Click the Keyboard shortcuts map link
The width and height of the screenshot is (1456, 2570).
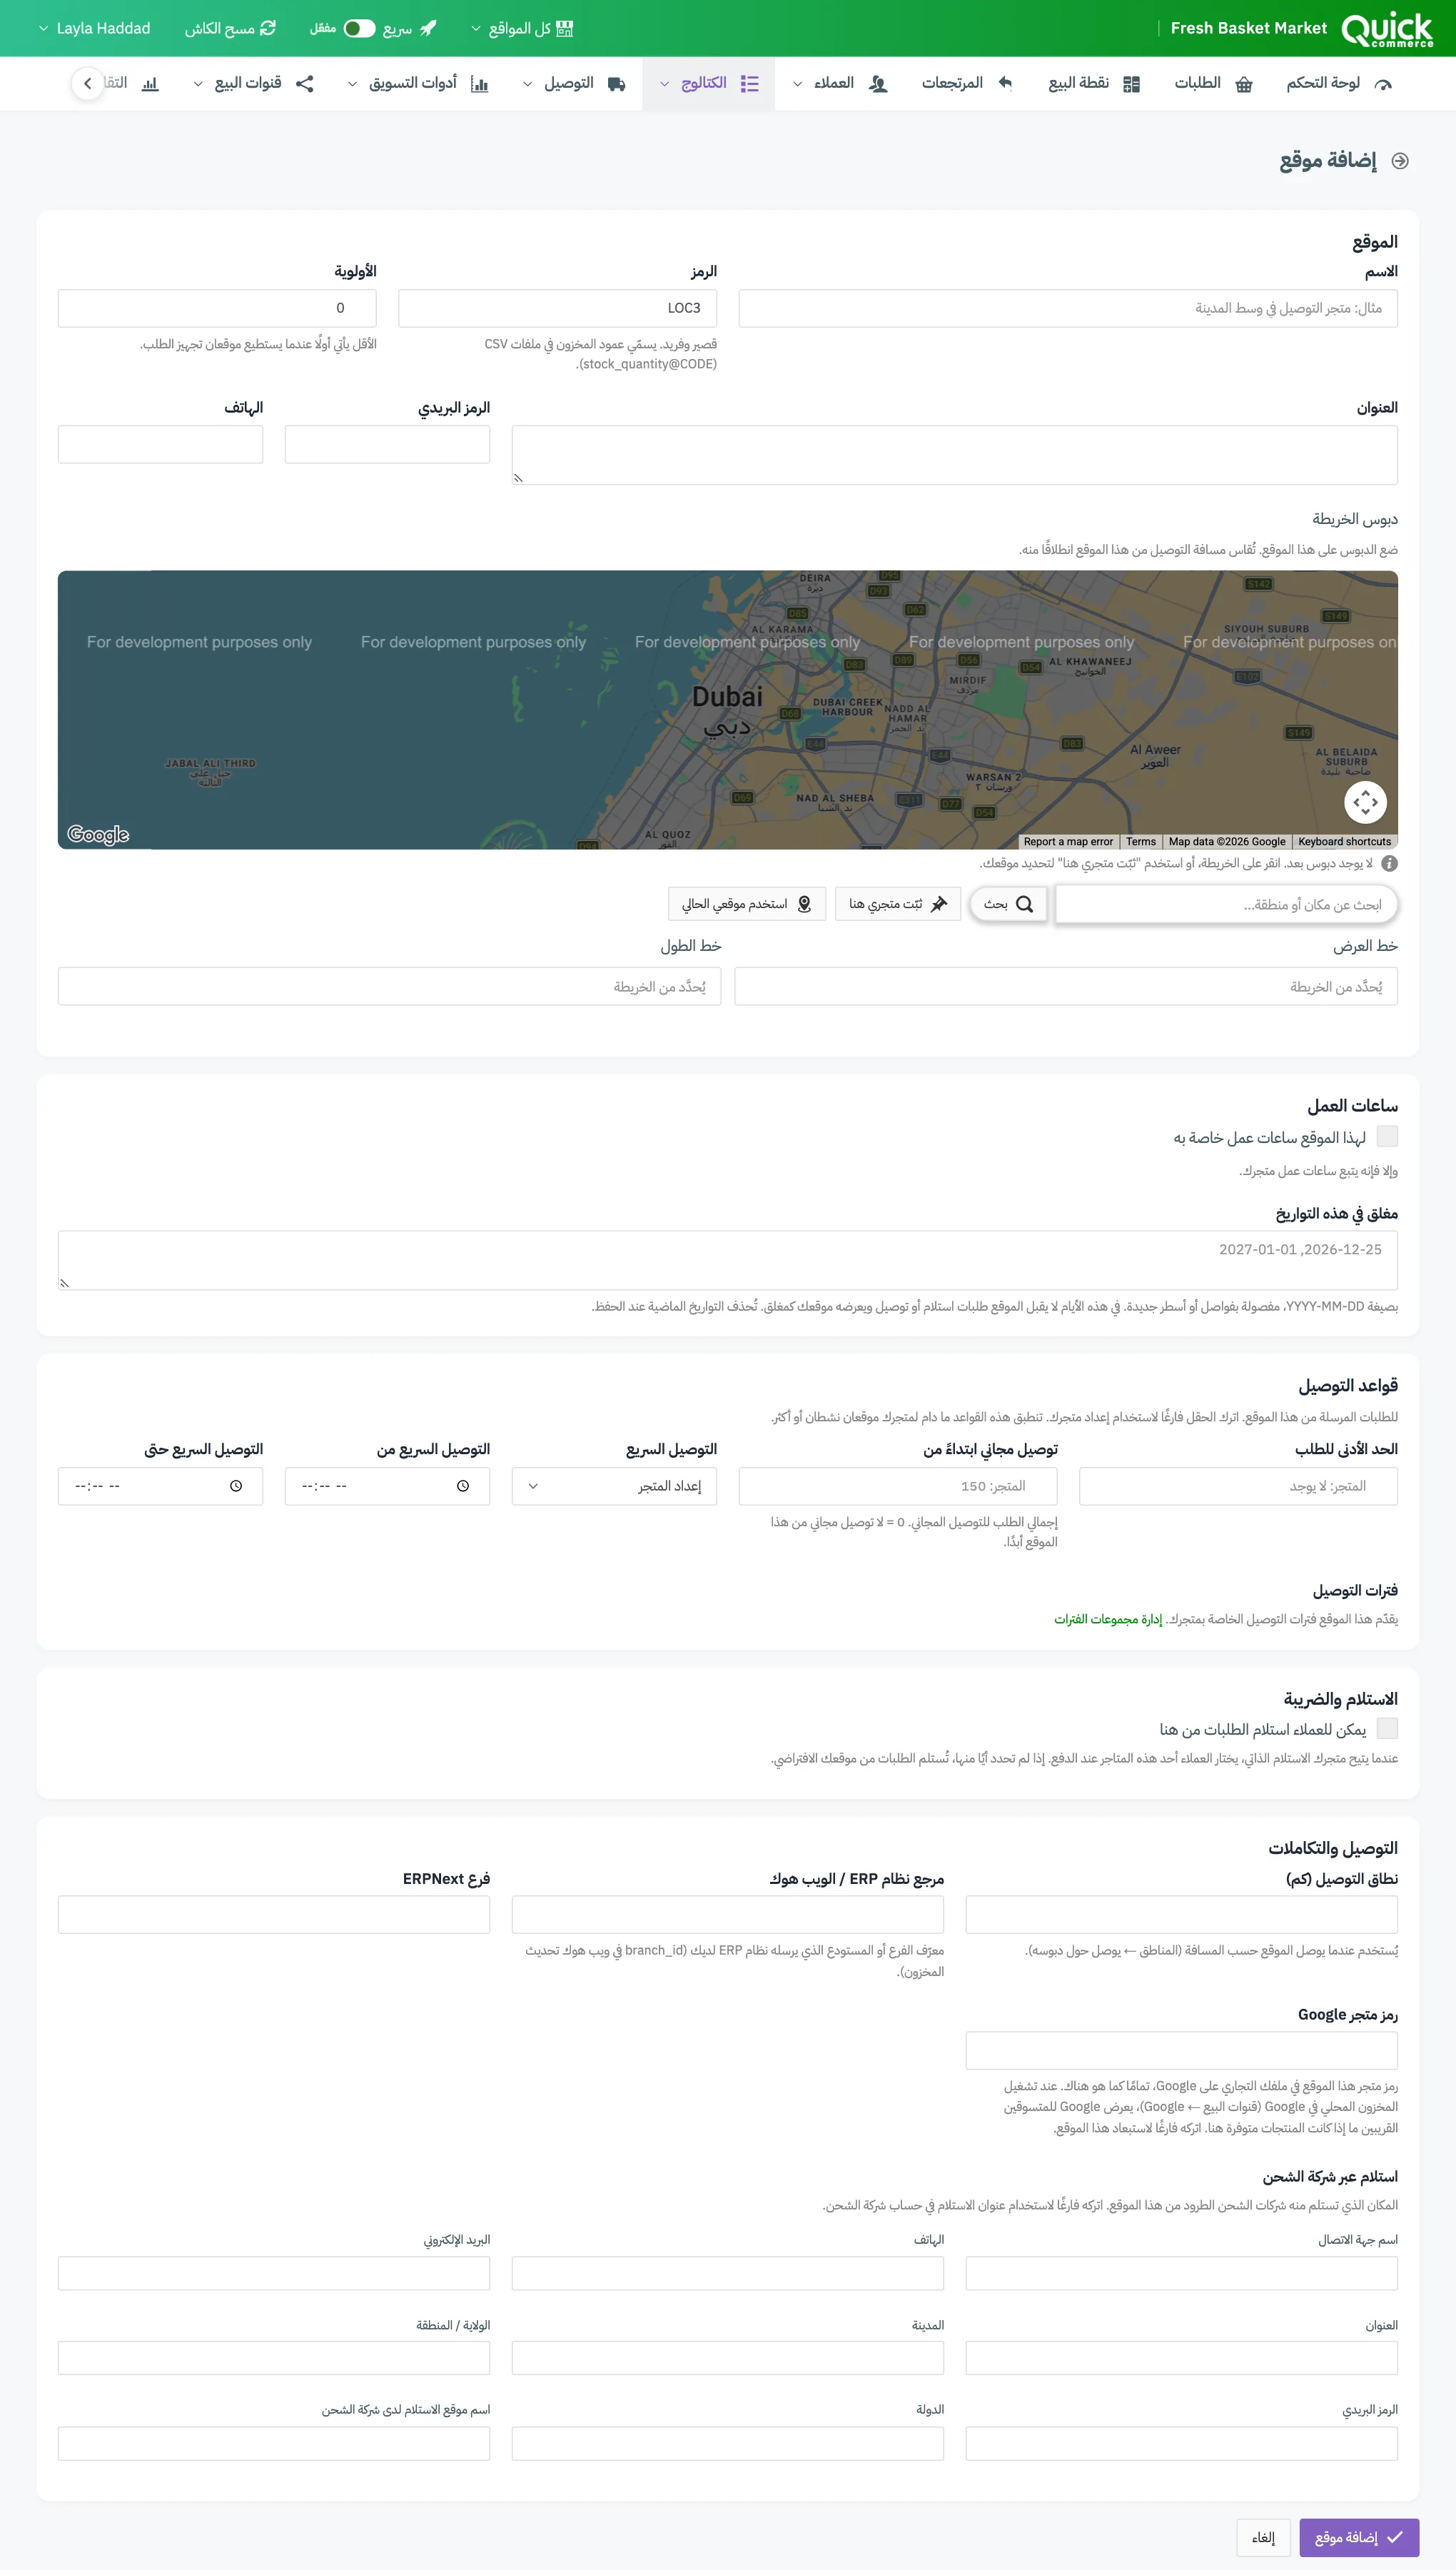tap(1344, 842)
